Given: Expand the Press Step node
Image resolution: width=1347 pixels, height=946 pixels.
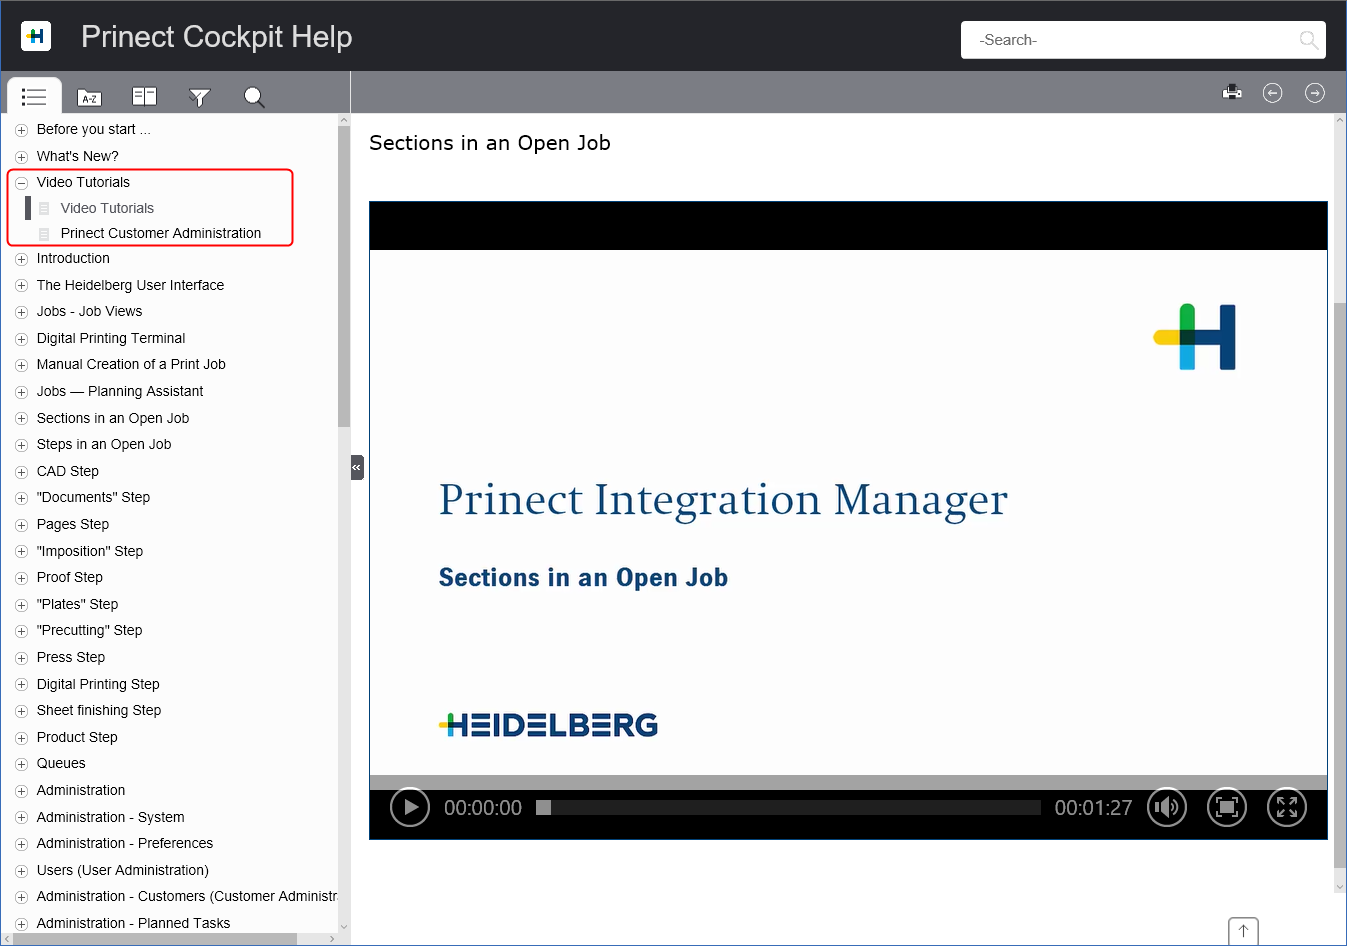Looking at the screenshot, I should coord(21,658).
